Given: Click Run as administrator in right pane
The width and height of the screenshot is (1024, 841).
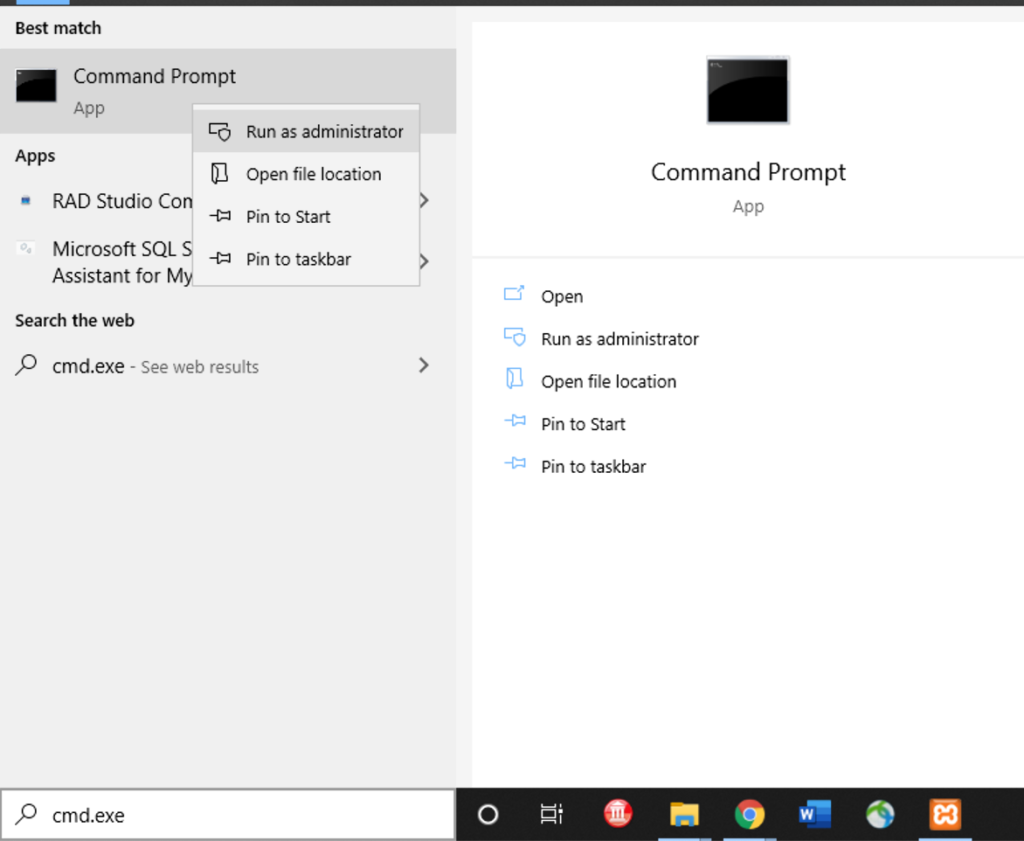Looking at the screenshot, I should tap(620, 339).
